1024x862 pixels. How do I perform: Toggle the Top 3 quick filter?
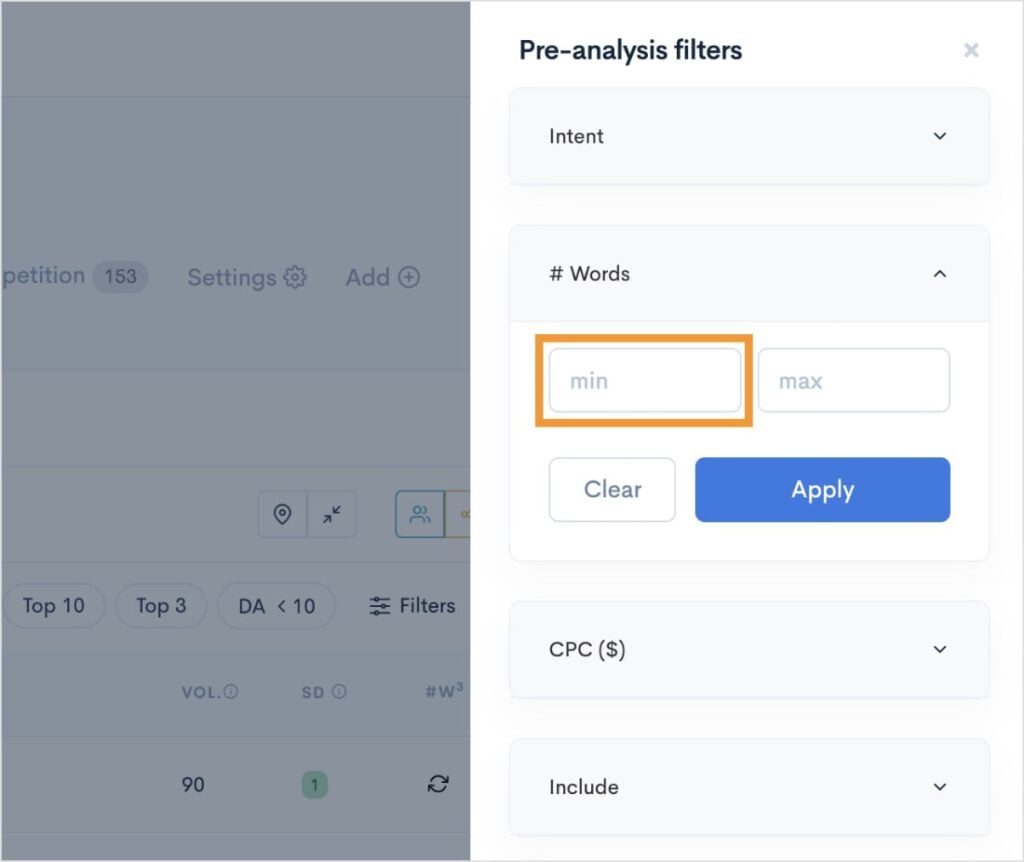161,605
